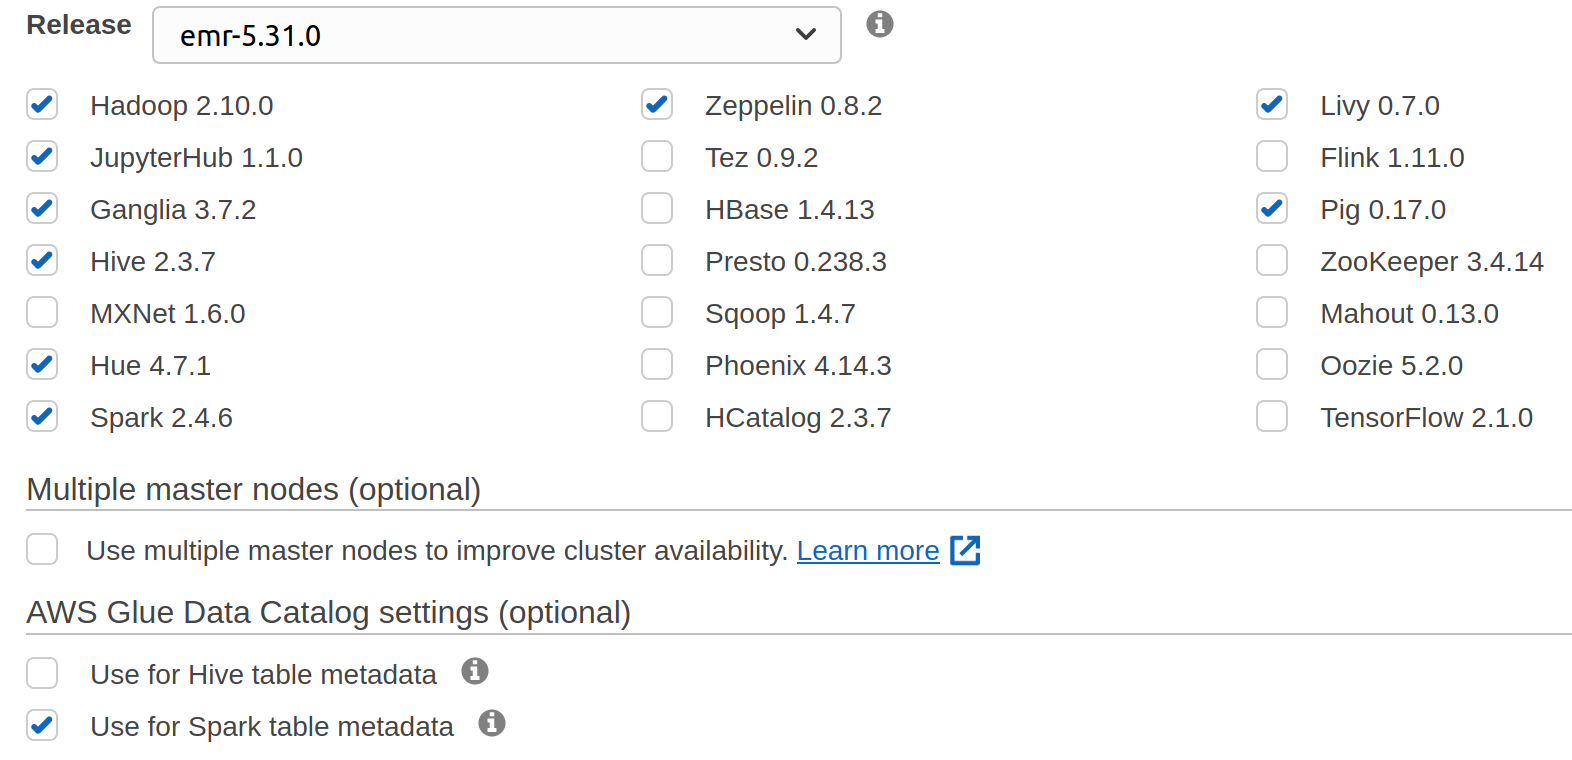The width and height of the screenshot is (1572, 760).
Task: Uncheck Livy 0.7.0
Action: coord(1272,105)
